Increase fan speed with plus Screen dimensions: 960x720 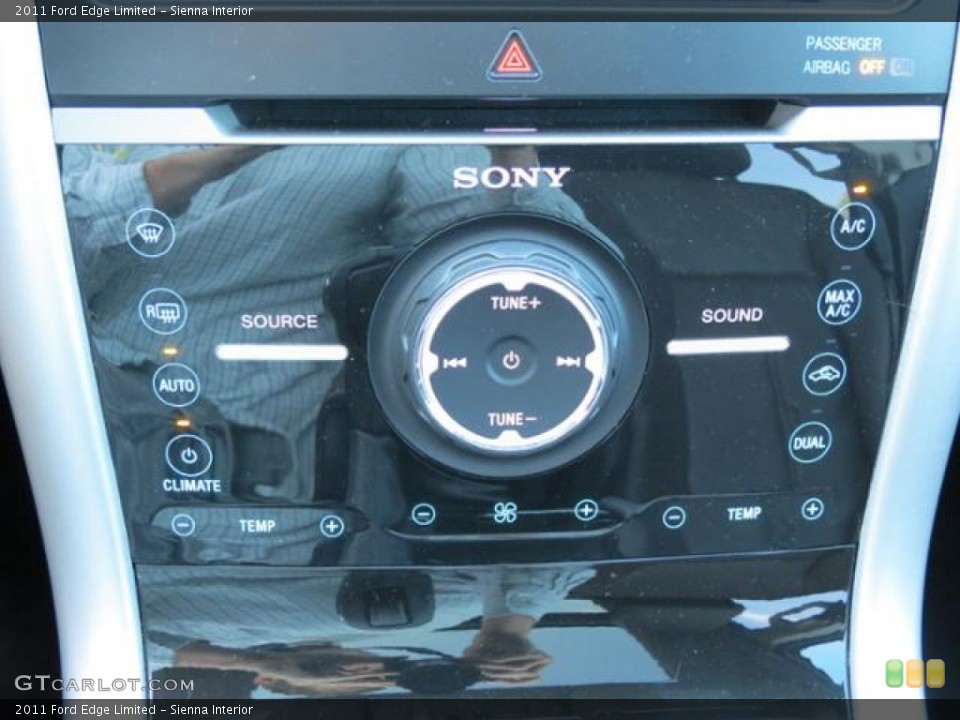586,509
